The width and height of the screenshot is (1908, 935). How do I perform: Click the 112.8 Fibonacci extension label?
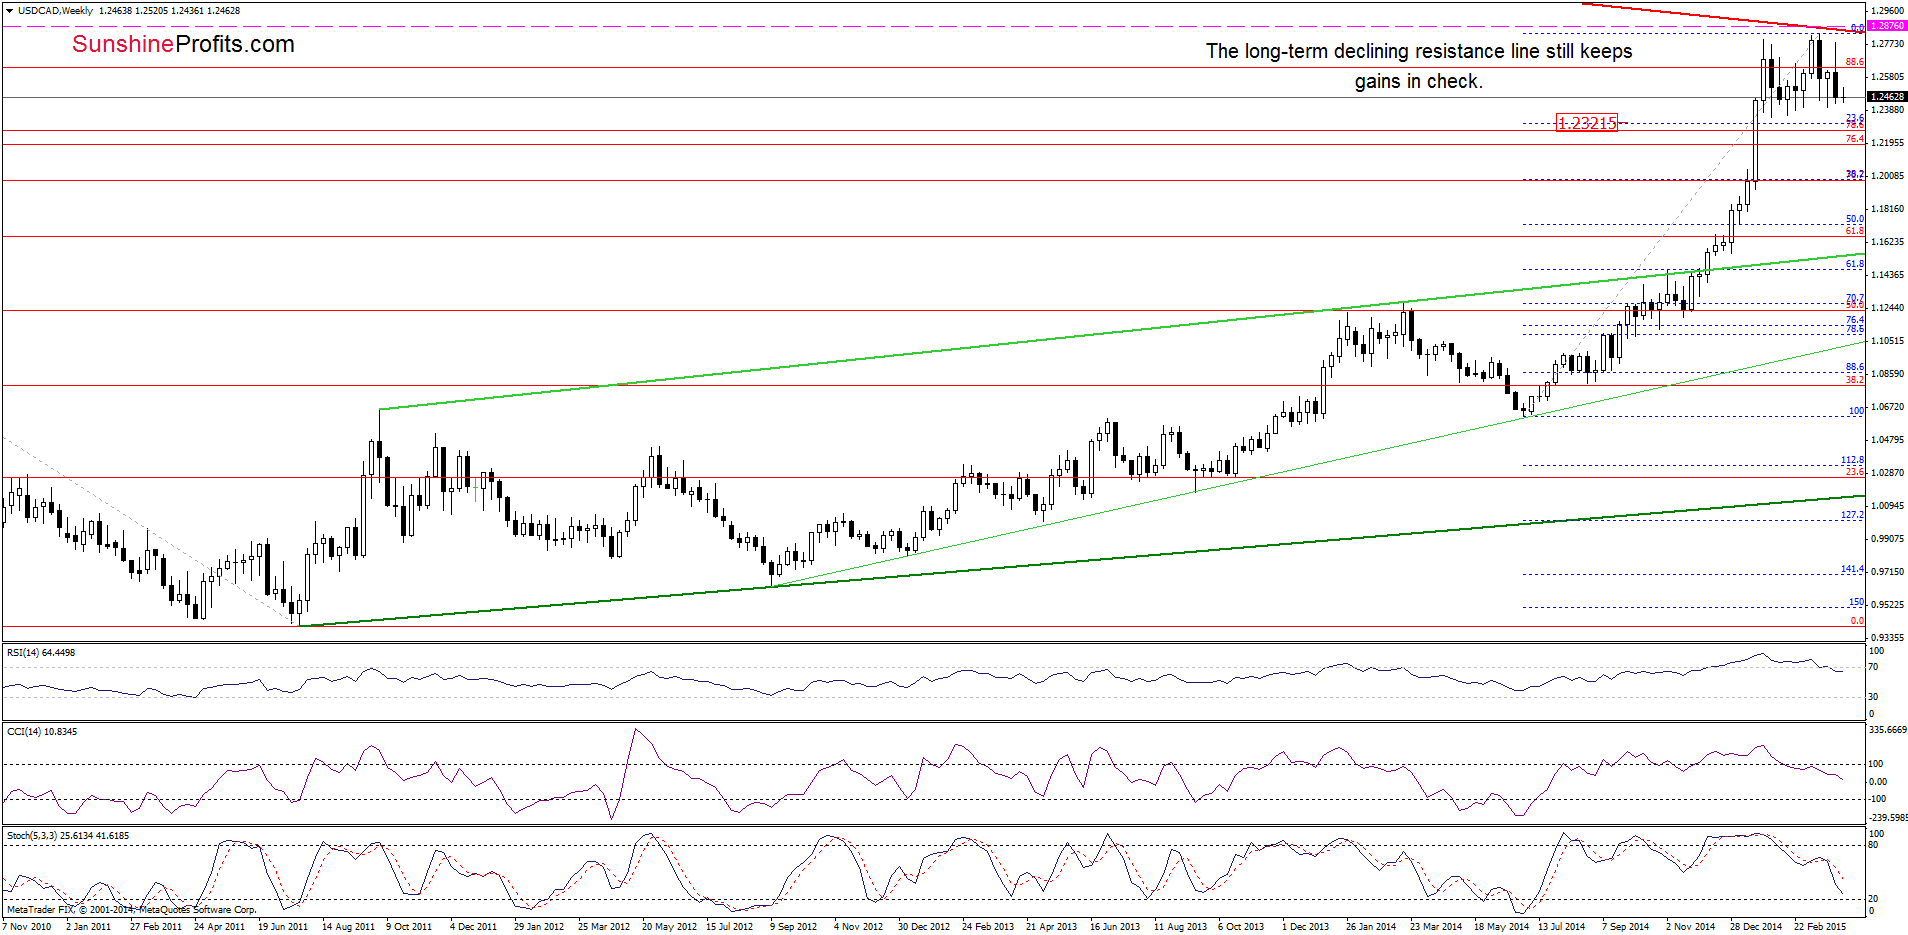(x=1852, y=460)
